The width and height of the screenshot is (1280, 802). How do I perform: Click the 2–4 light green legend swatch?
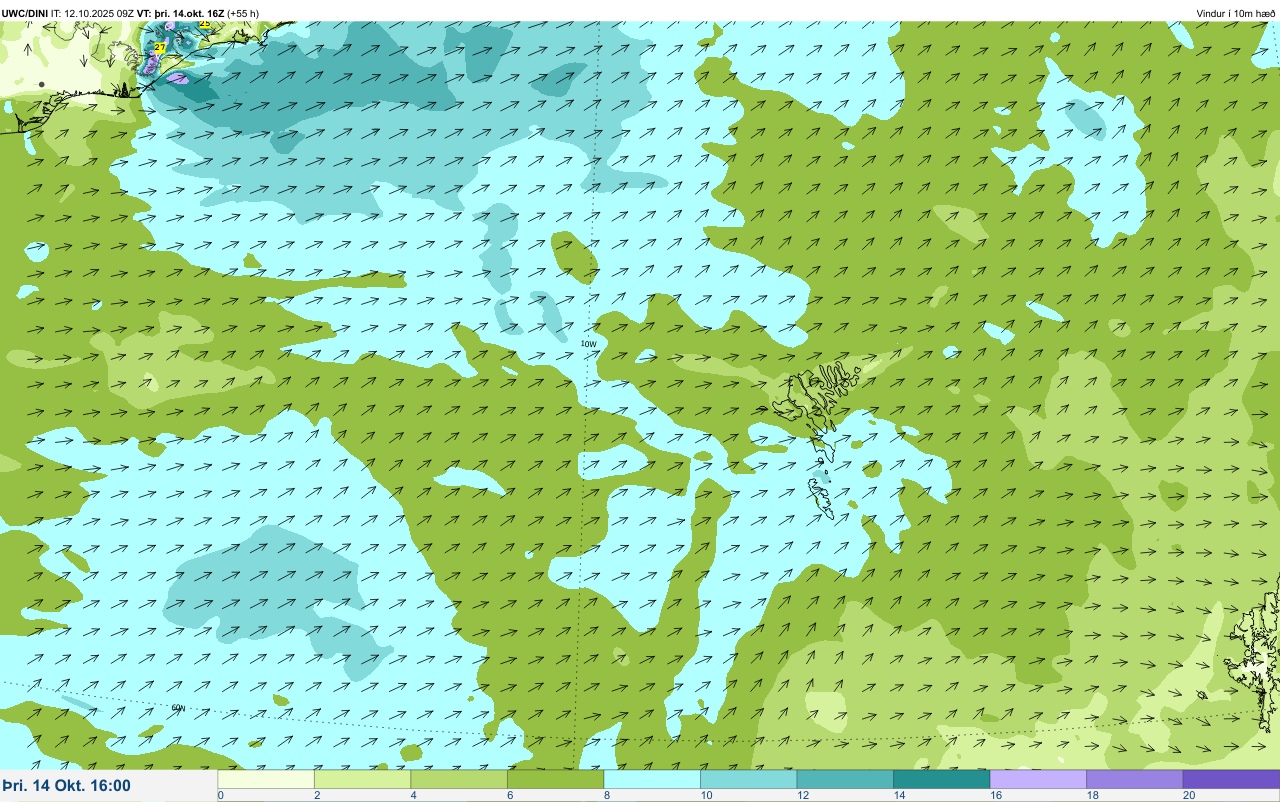pos(362,779)
